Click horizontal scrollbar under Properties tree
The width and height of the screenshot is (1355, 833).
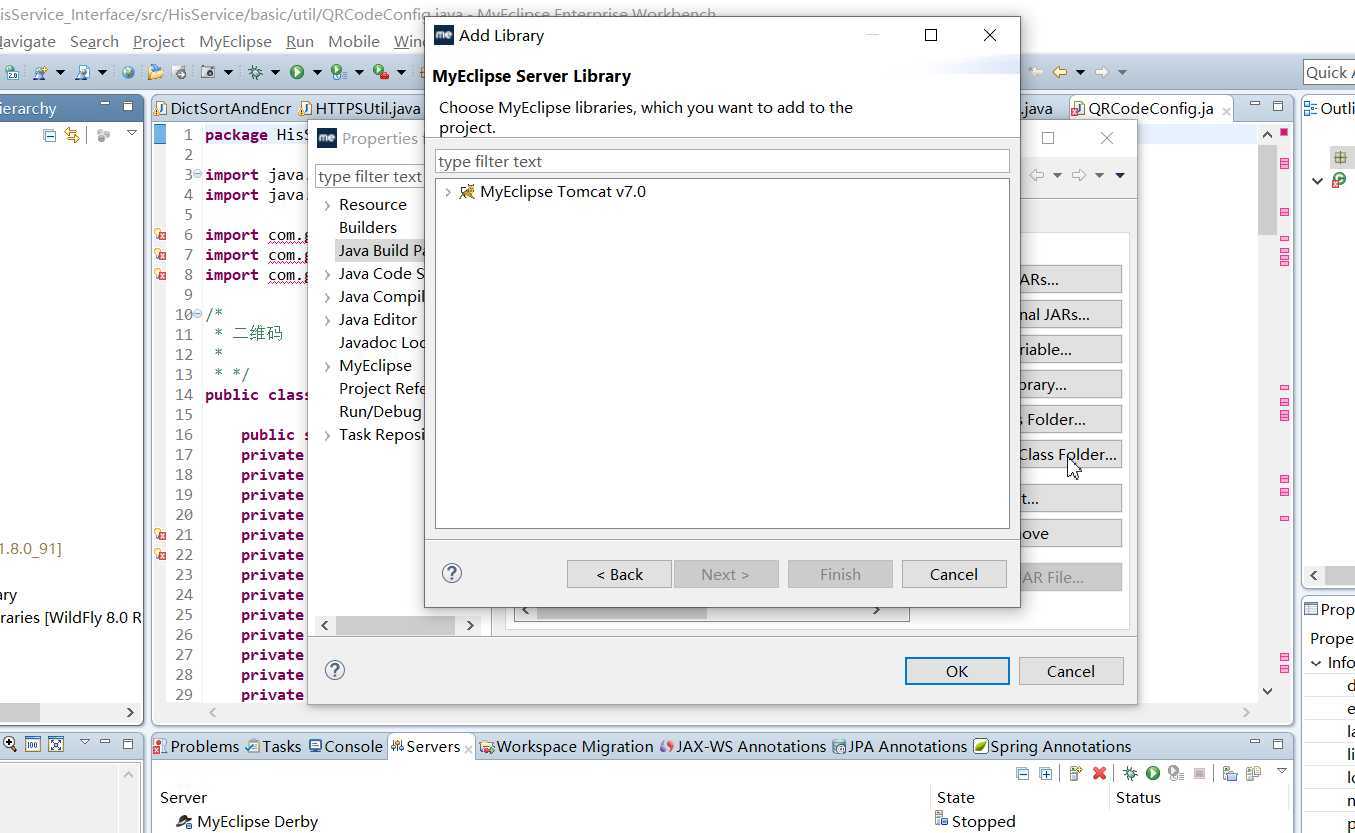pos(397,625)
